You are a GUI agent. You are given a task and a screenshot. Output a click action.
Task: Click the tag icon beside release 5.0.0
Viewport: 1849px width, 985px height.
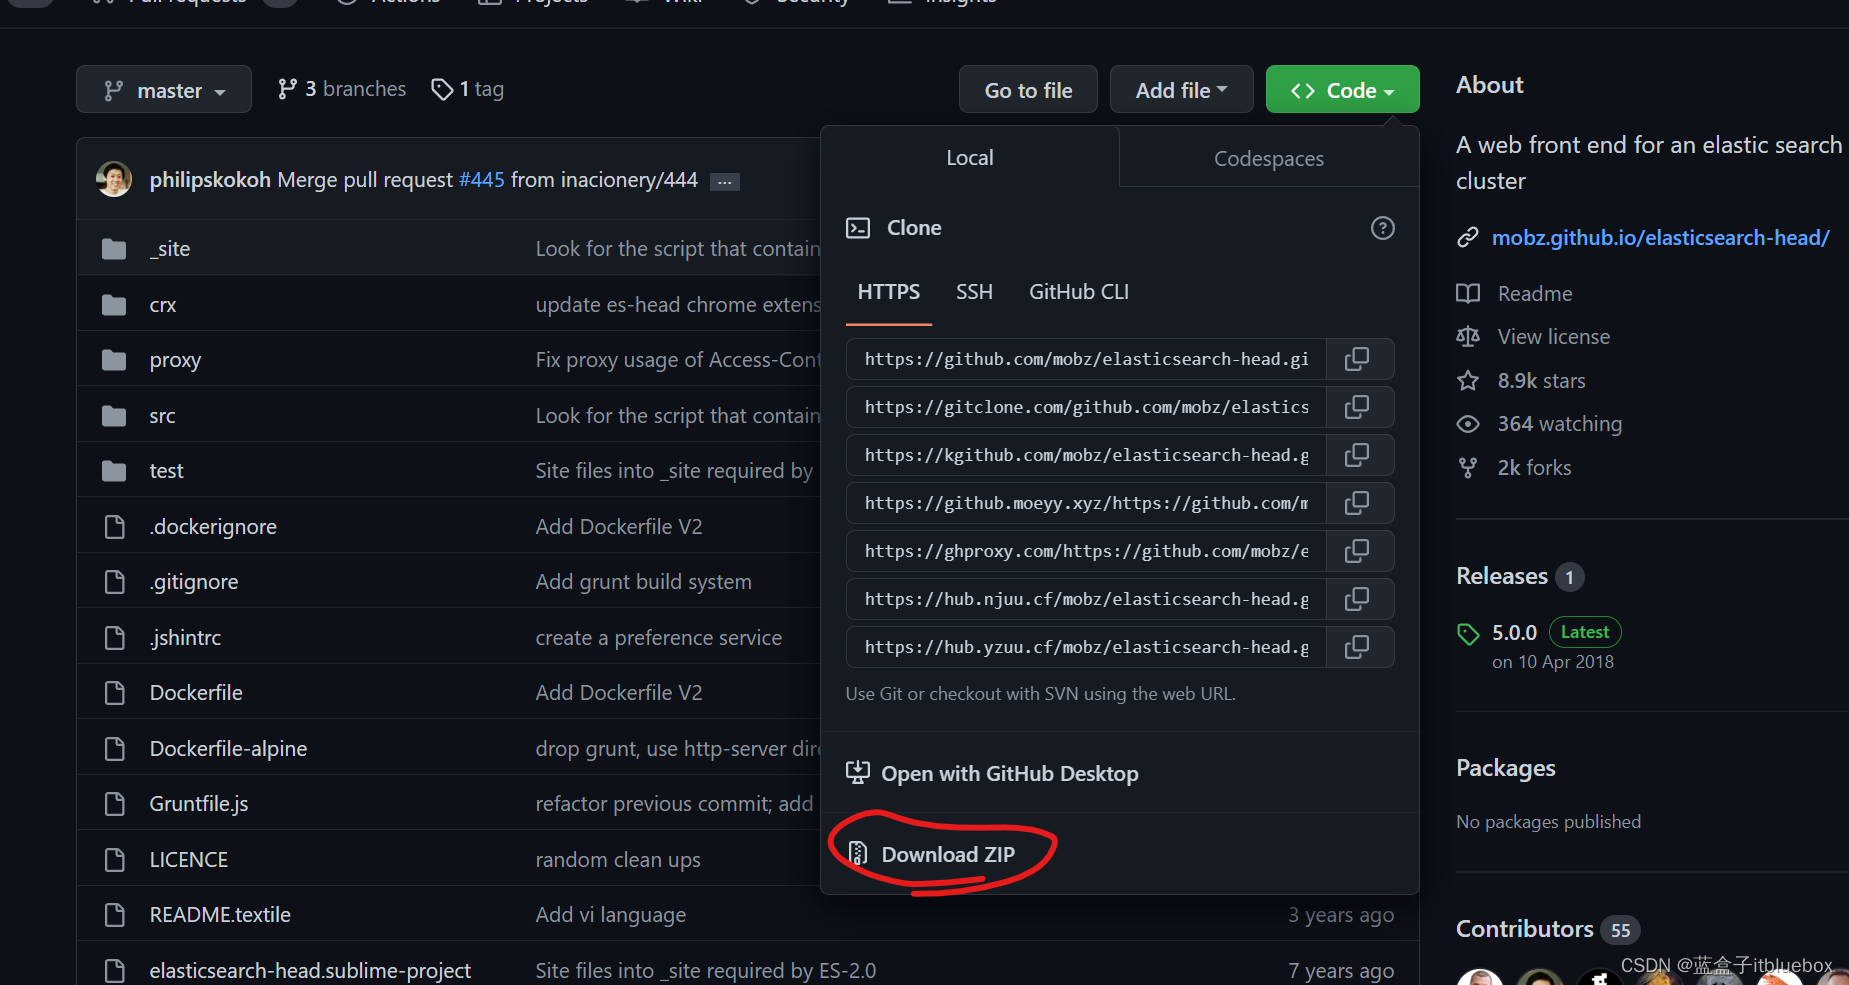tap(1468, 633)
